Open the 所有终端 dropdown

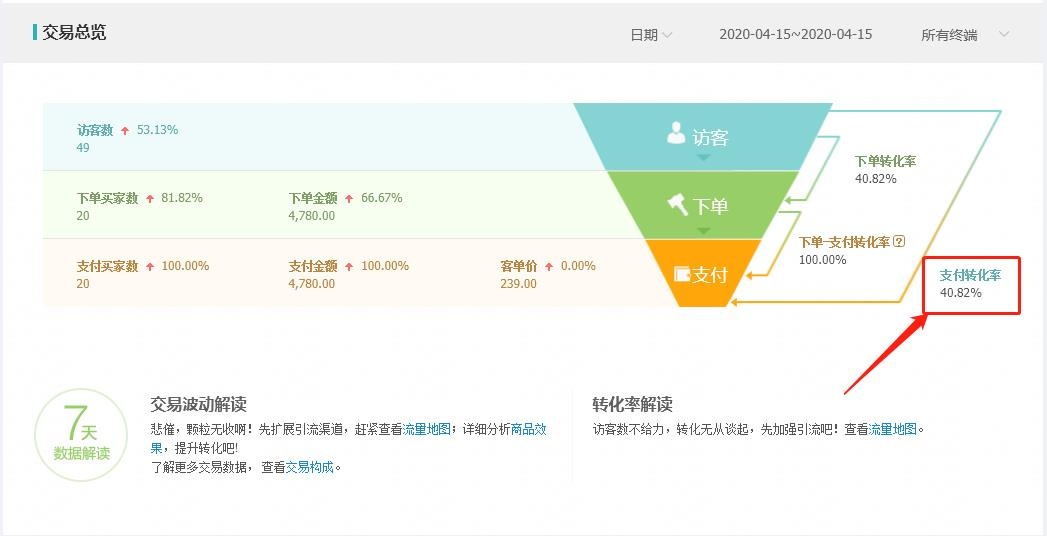pos(964,35)
